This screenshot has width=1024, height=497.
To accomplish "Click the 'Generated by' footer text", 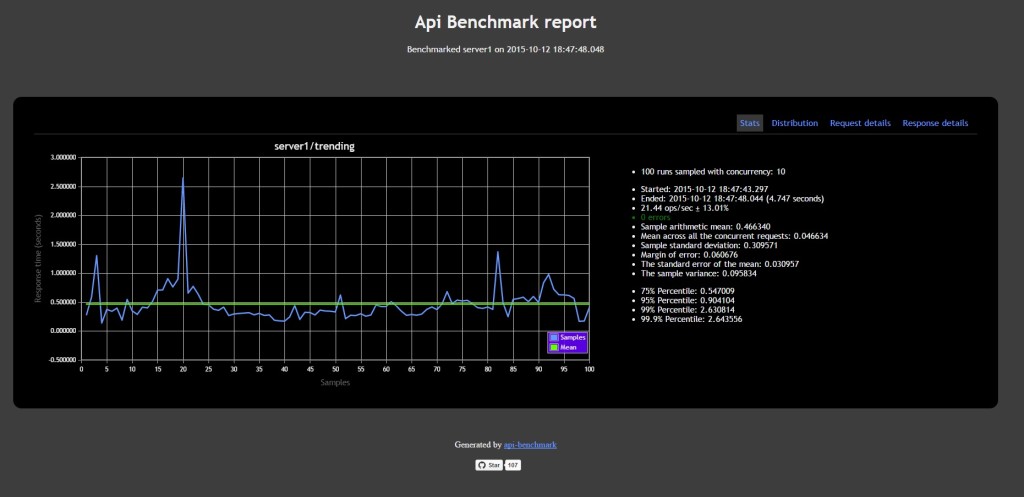I will coord(478,445).
